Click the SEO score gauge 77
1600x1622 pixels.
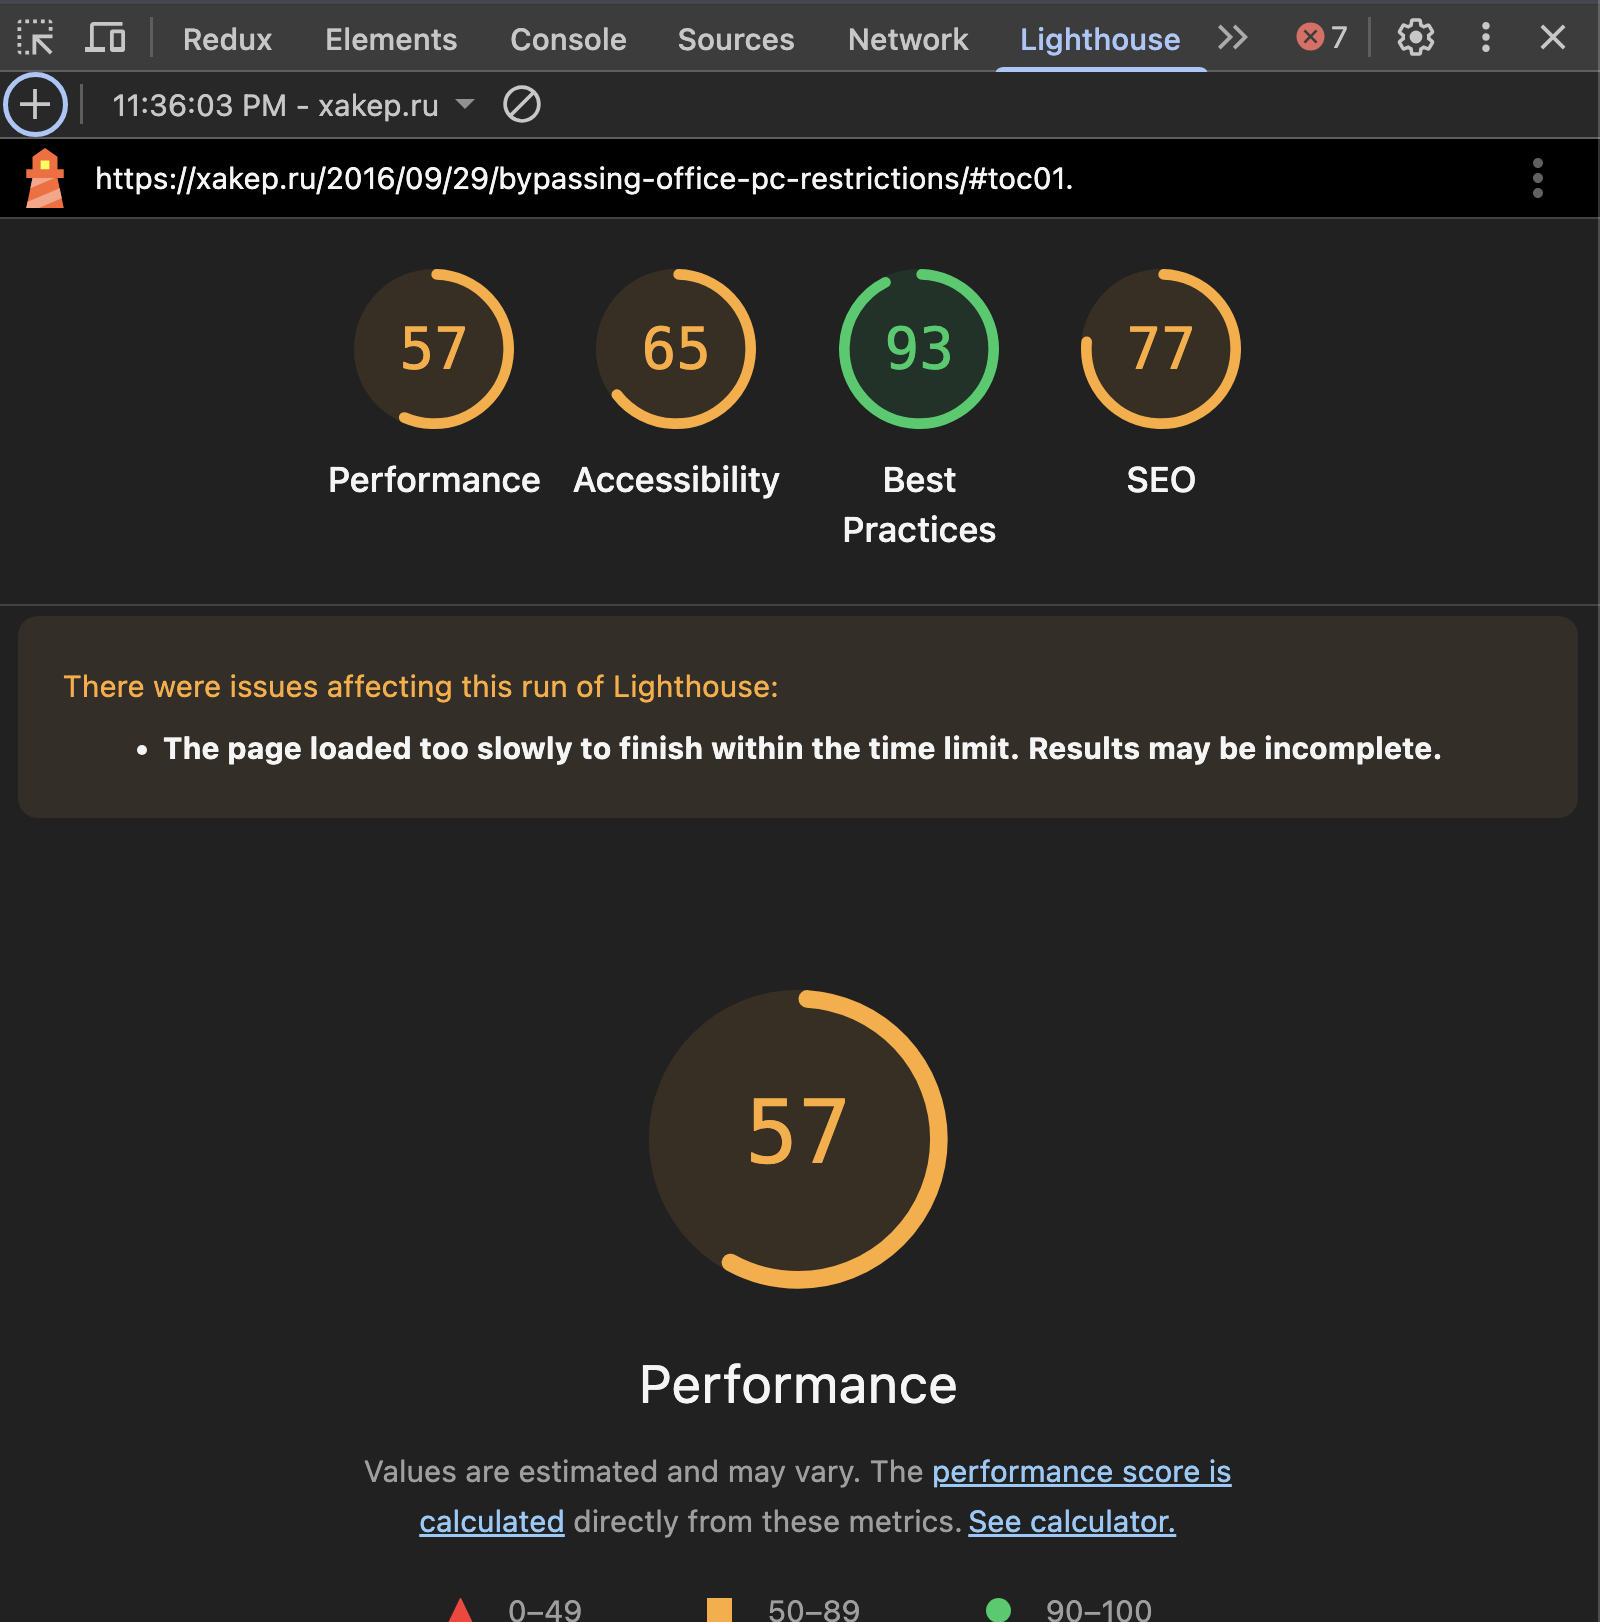(x=1160, y=349)
